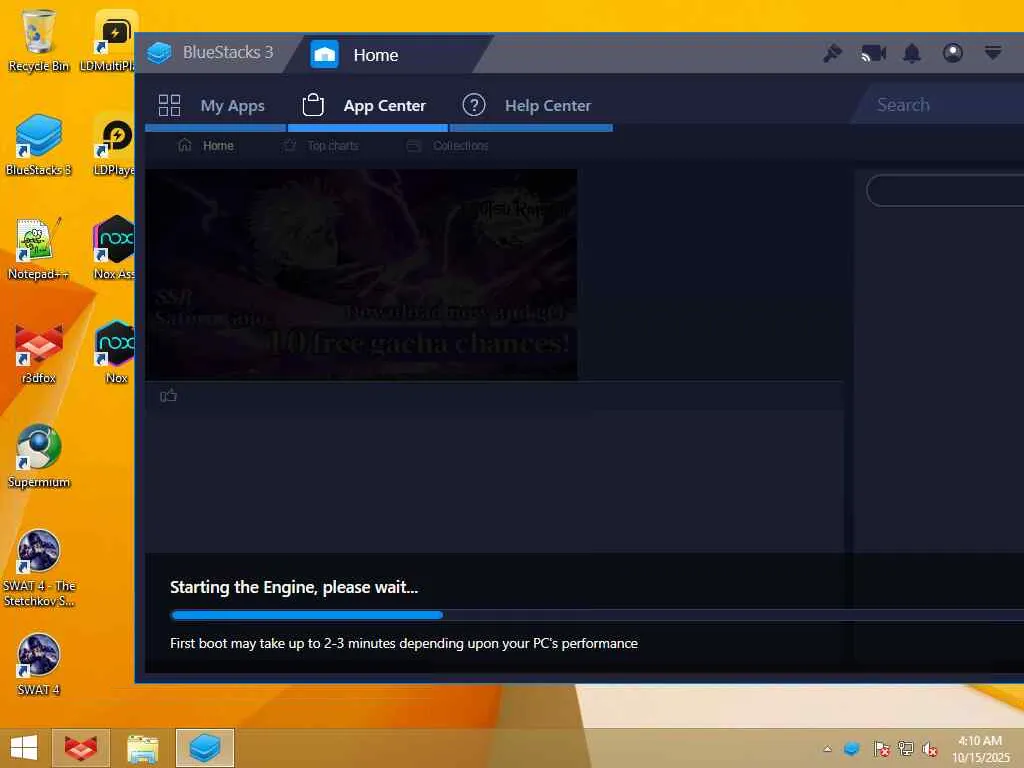This screenshot has height=768, width=1024.
Task: Select the Nox Assist desktop shortcut
Action: [x=114, y=248]
